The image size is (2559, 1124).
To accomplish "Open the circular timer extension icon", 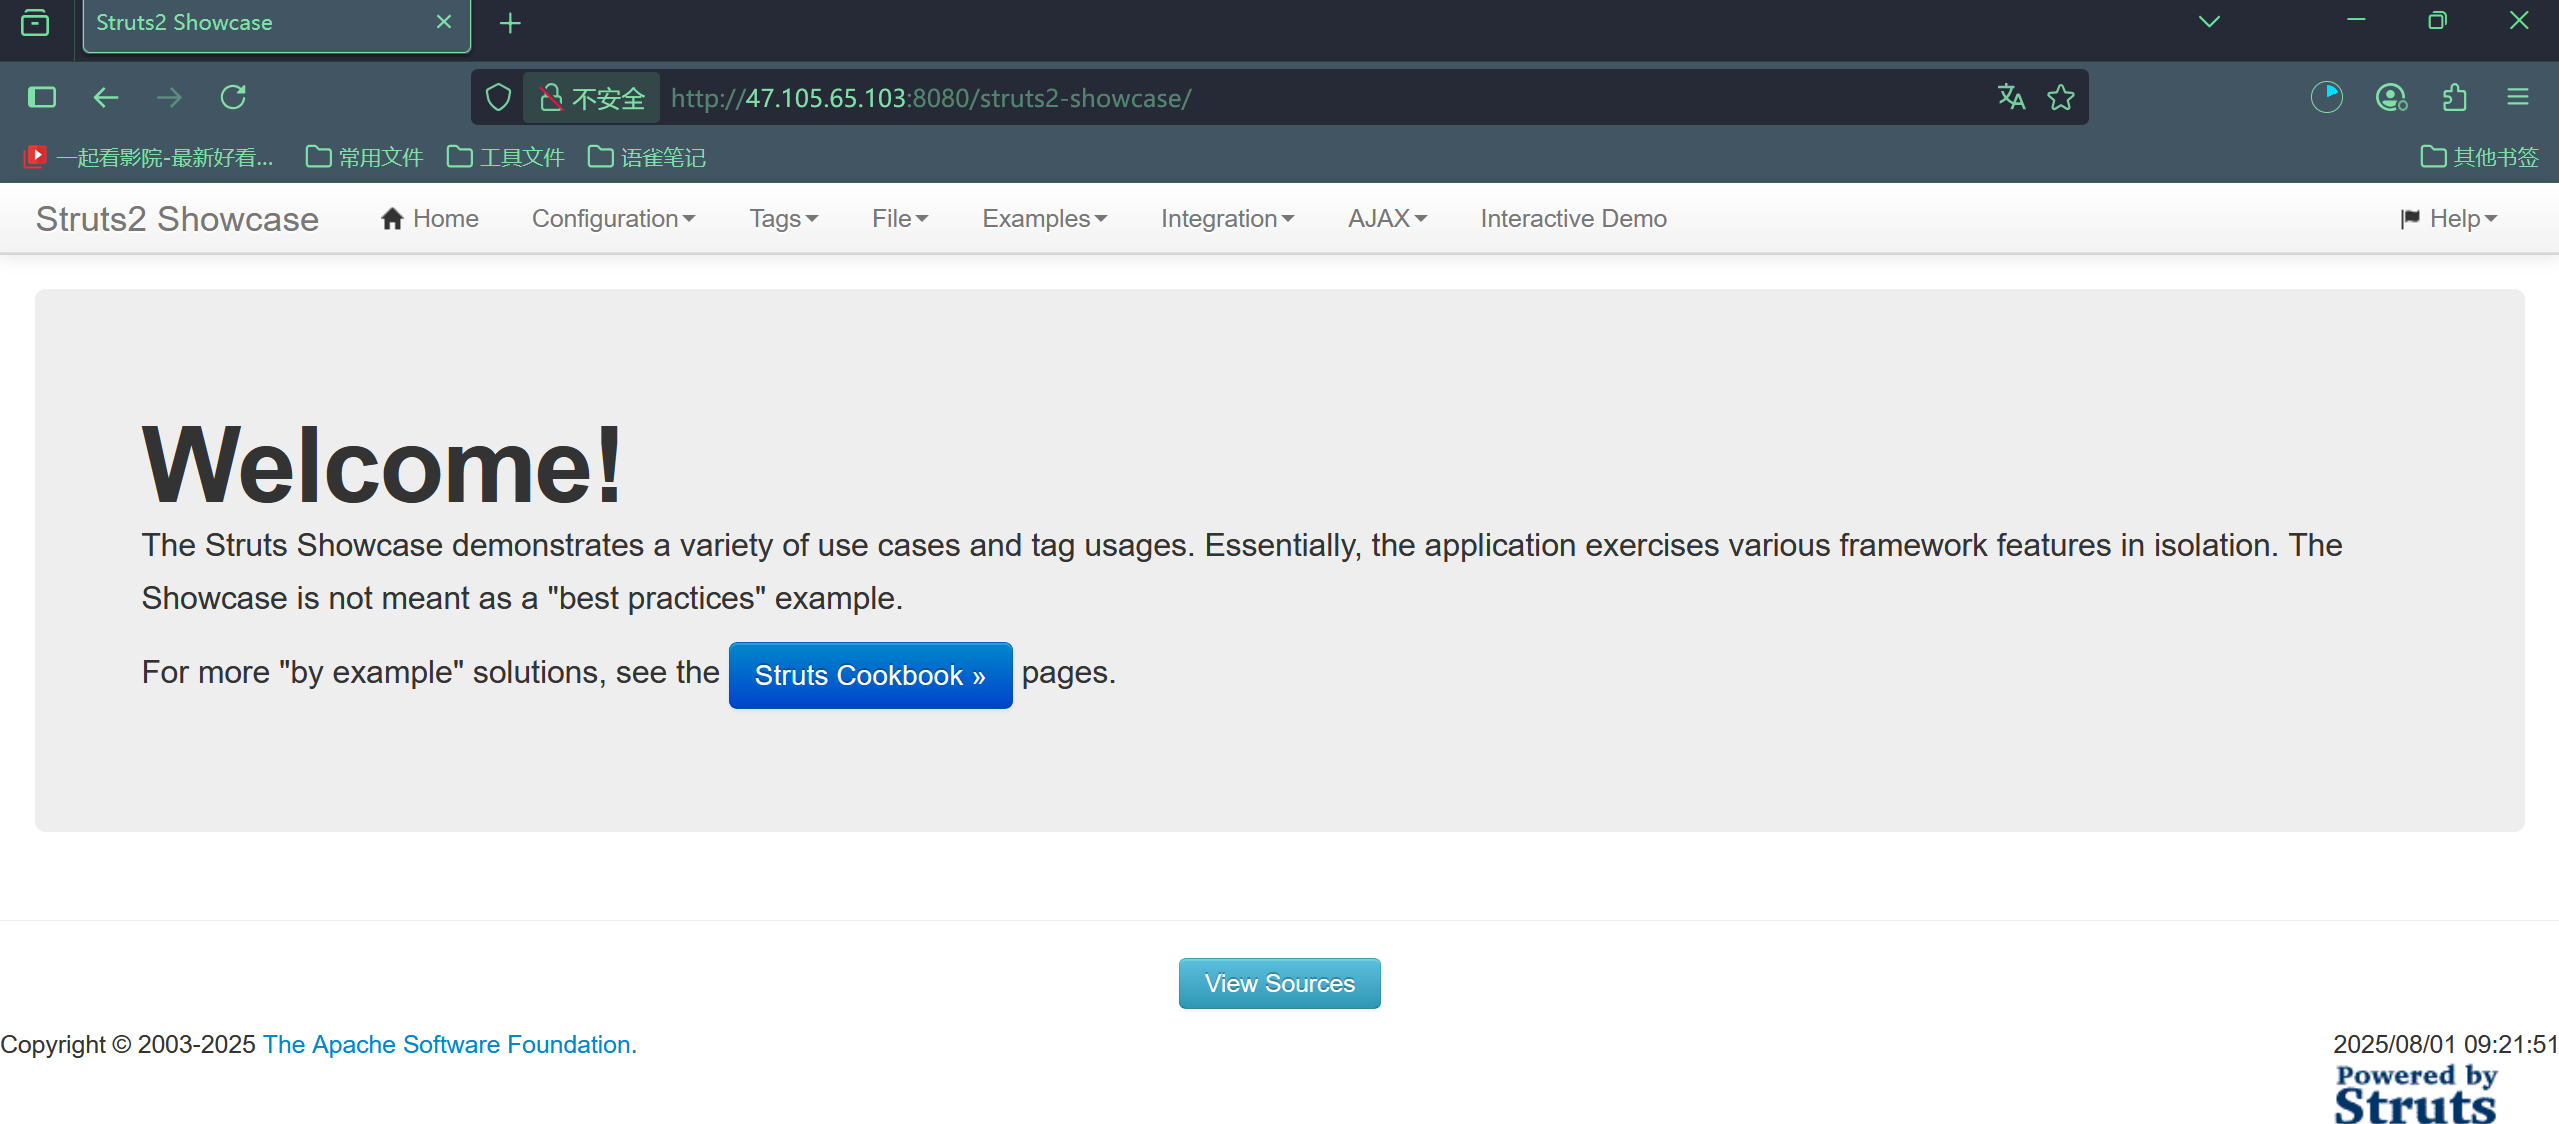I will 2327,97.
